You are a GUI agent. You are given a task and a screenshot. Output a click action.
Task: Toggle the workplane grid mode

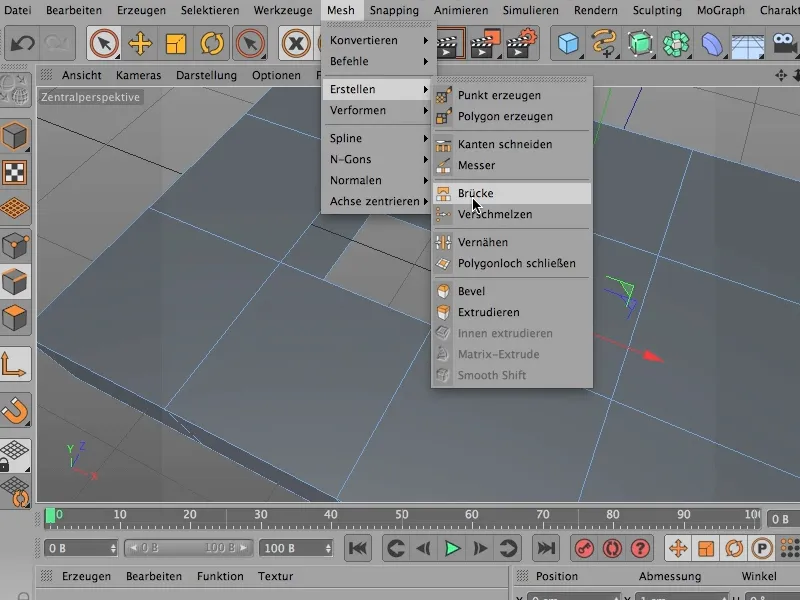pyautogui.click(x=15, y=208)
